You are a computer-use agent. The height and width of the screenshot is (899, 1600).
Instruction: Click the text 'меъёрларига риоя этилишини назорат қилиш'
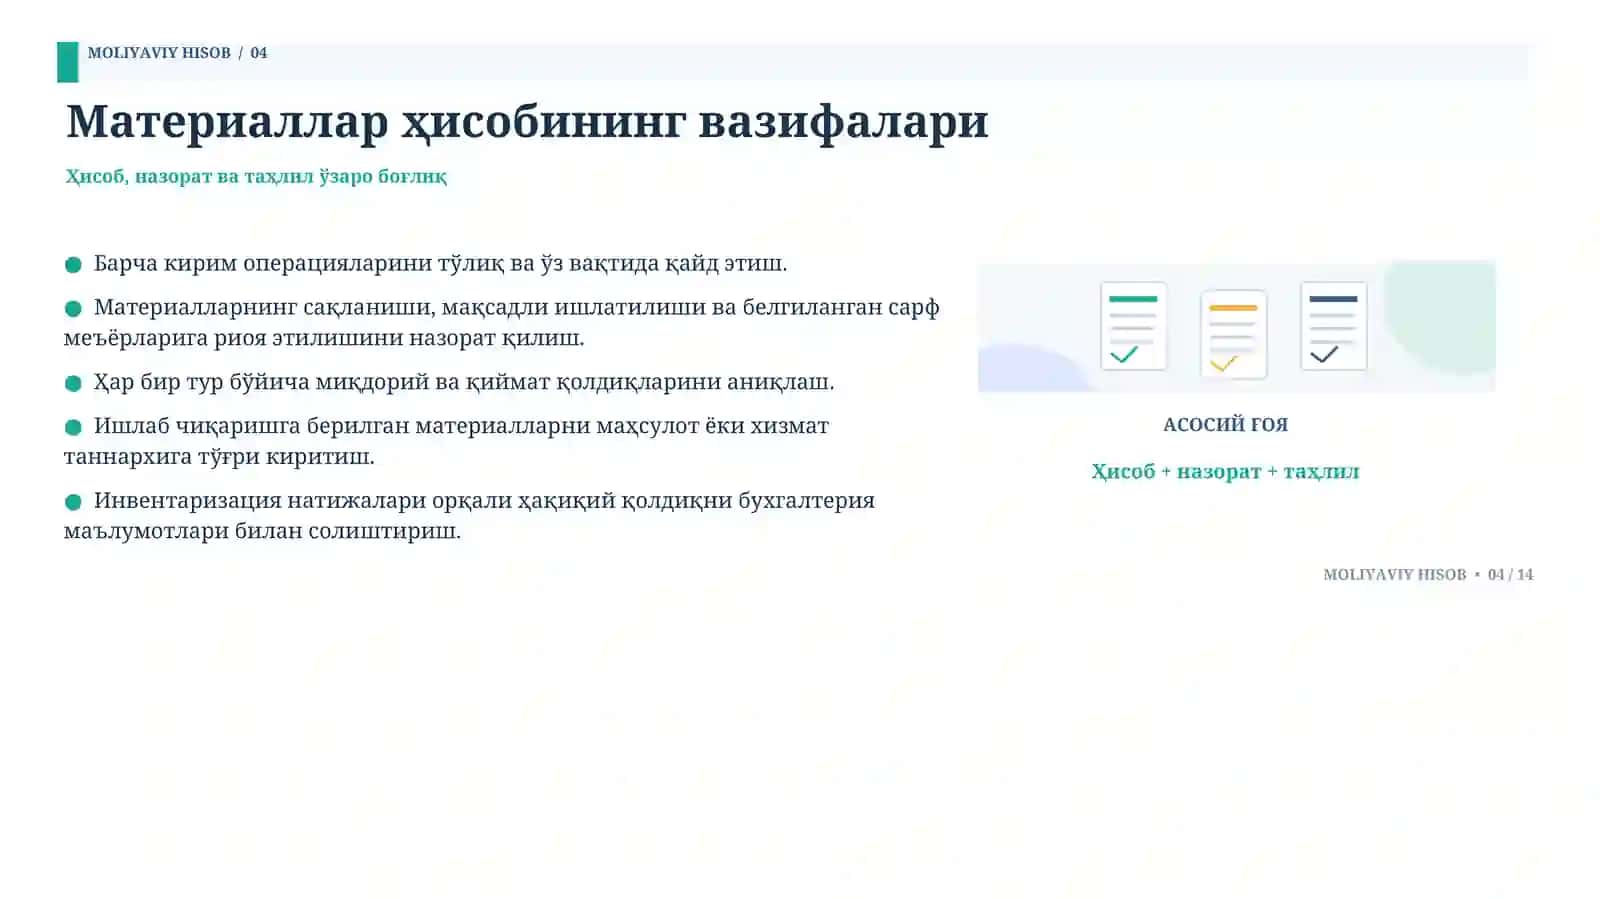[324, 338]
